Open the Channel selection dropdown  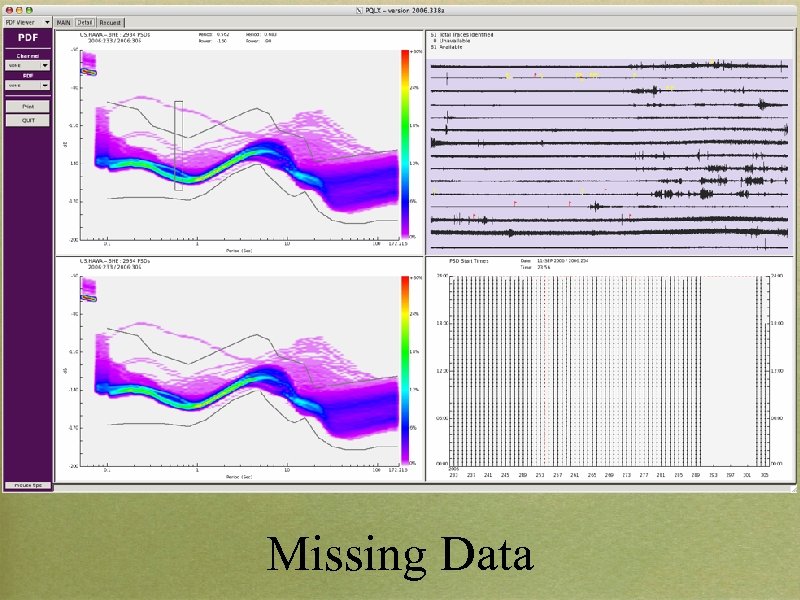click(x=27, y=63)
